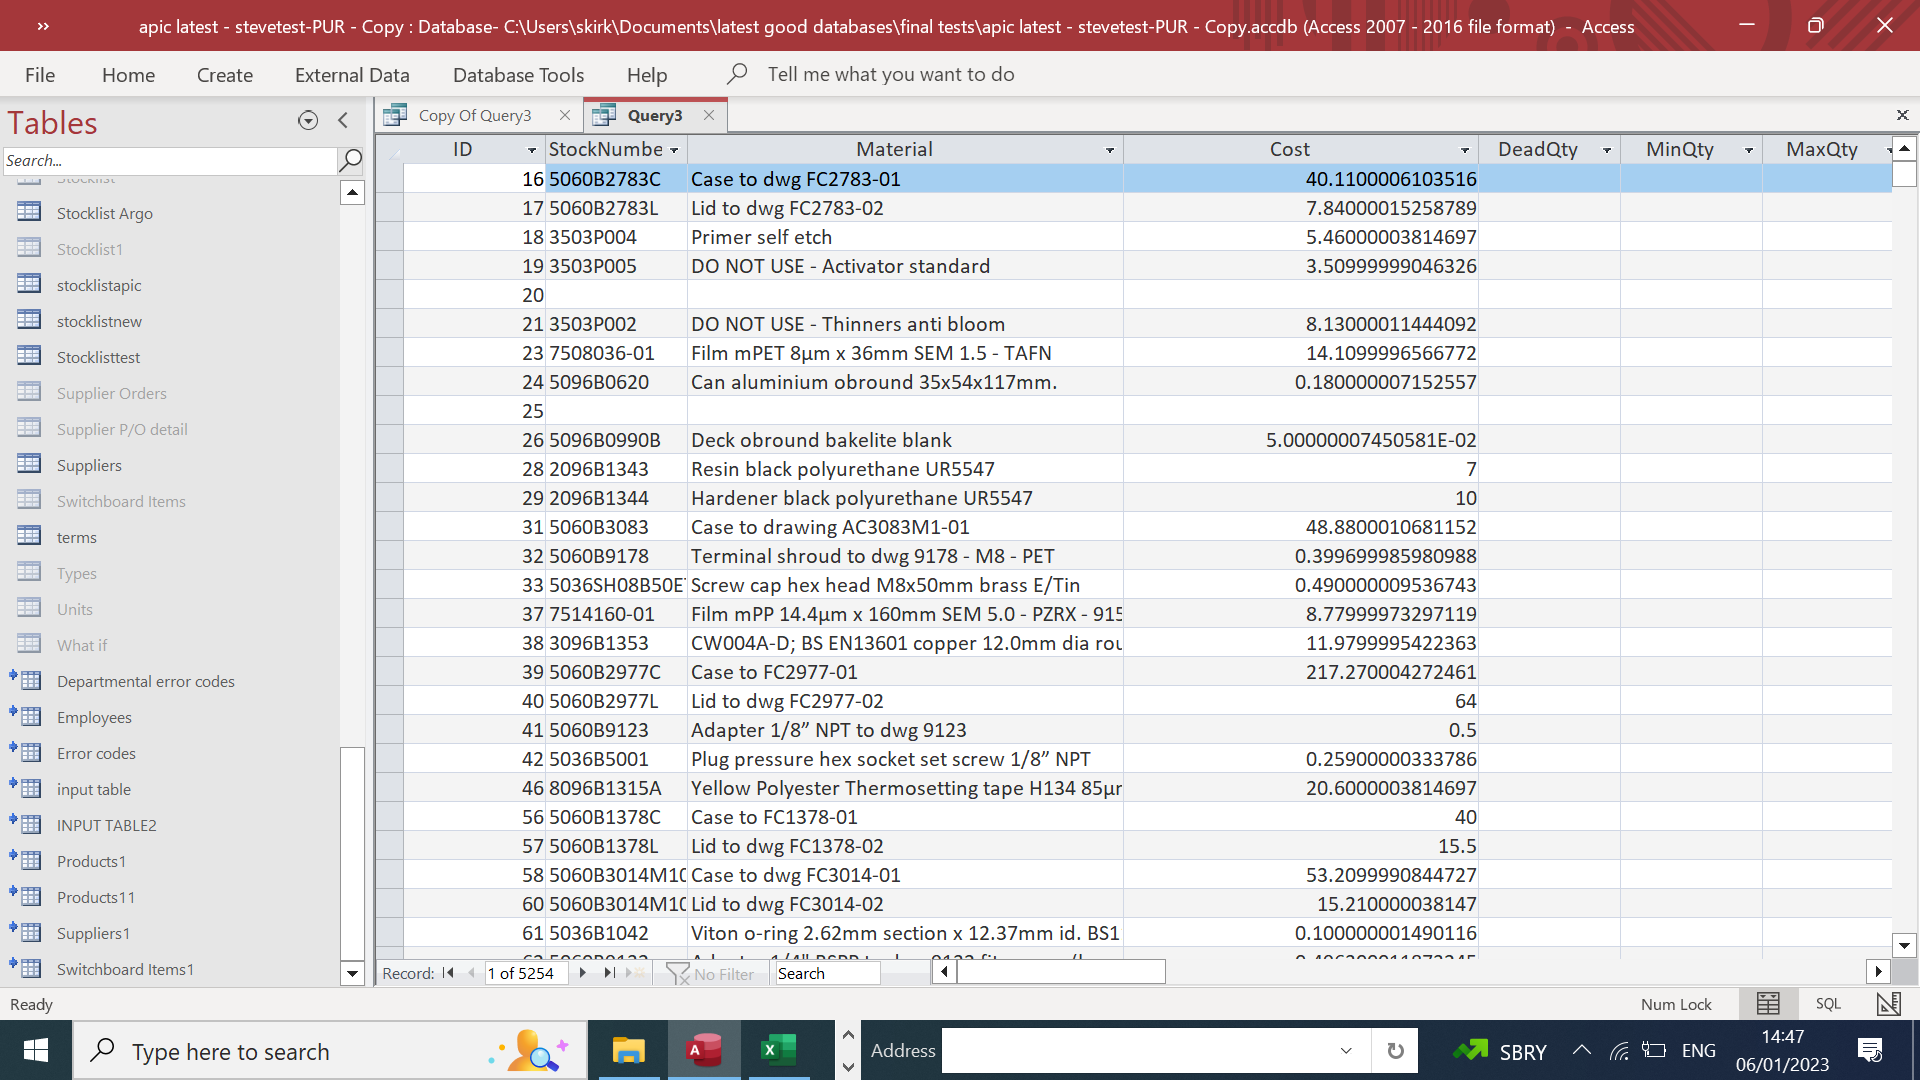Screen dimensions: 1920x1080
Task: Open the ID column filter dropdown
Action: (x=532, y=150)
